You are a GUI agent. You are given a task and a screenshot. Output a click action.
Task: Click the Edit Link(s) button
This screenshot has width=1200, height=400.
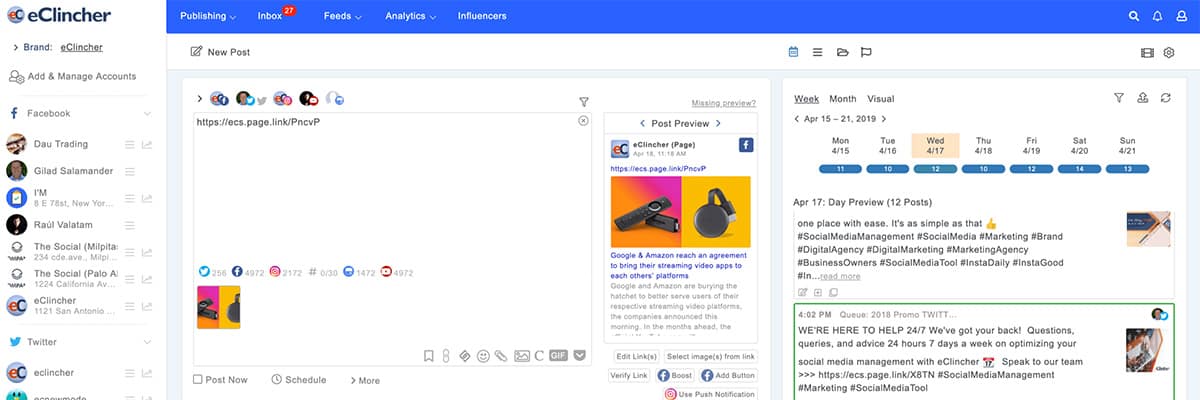(636, 357)
